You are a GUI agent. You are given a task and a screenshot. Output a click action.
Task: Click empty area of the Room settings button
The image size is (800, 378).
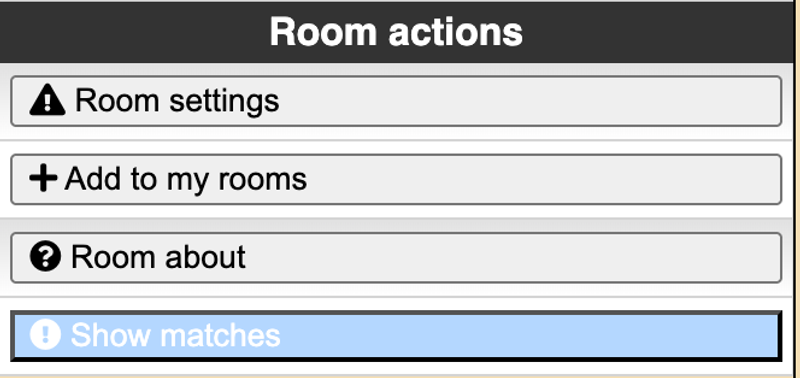click(x=531, y=101)
